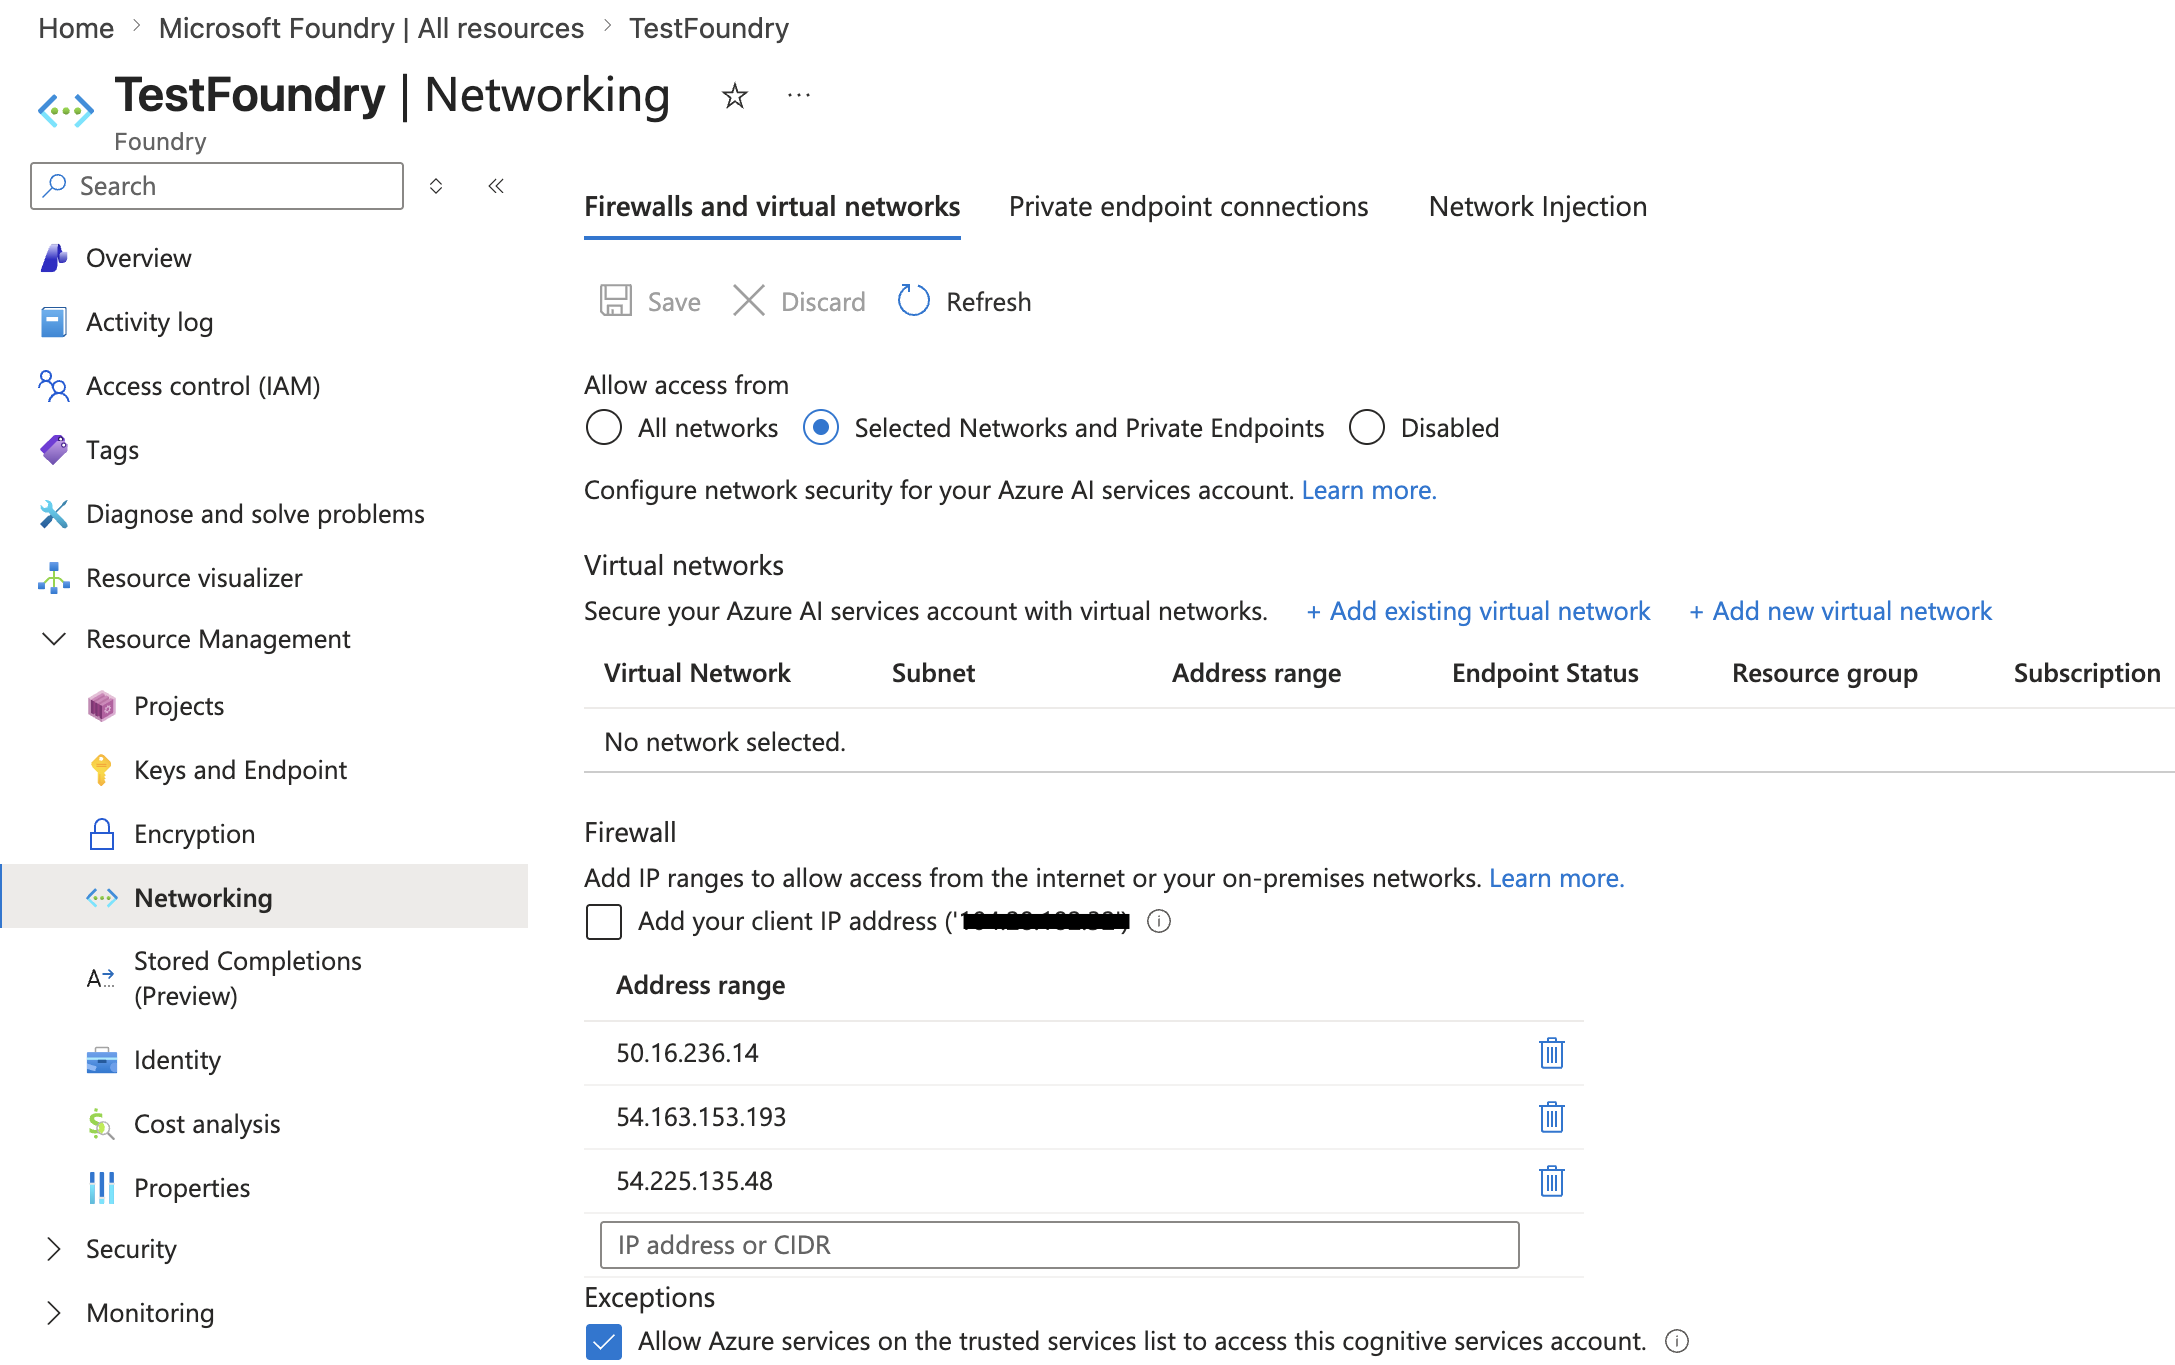
Task: Open Overview in the sidebar menu
Action: click(x=139, y=258)
